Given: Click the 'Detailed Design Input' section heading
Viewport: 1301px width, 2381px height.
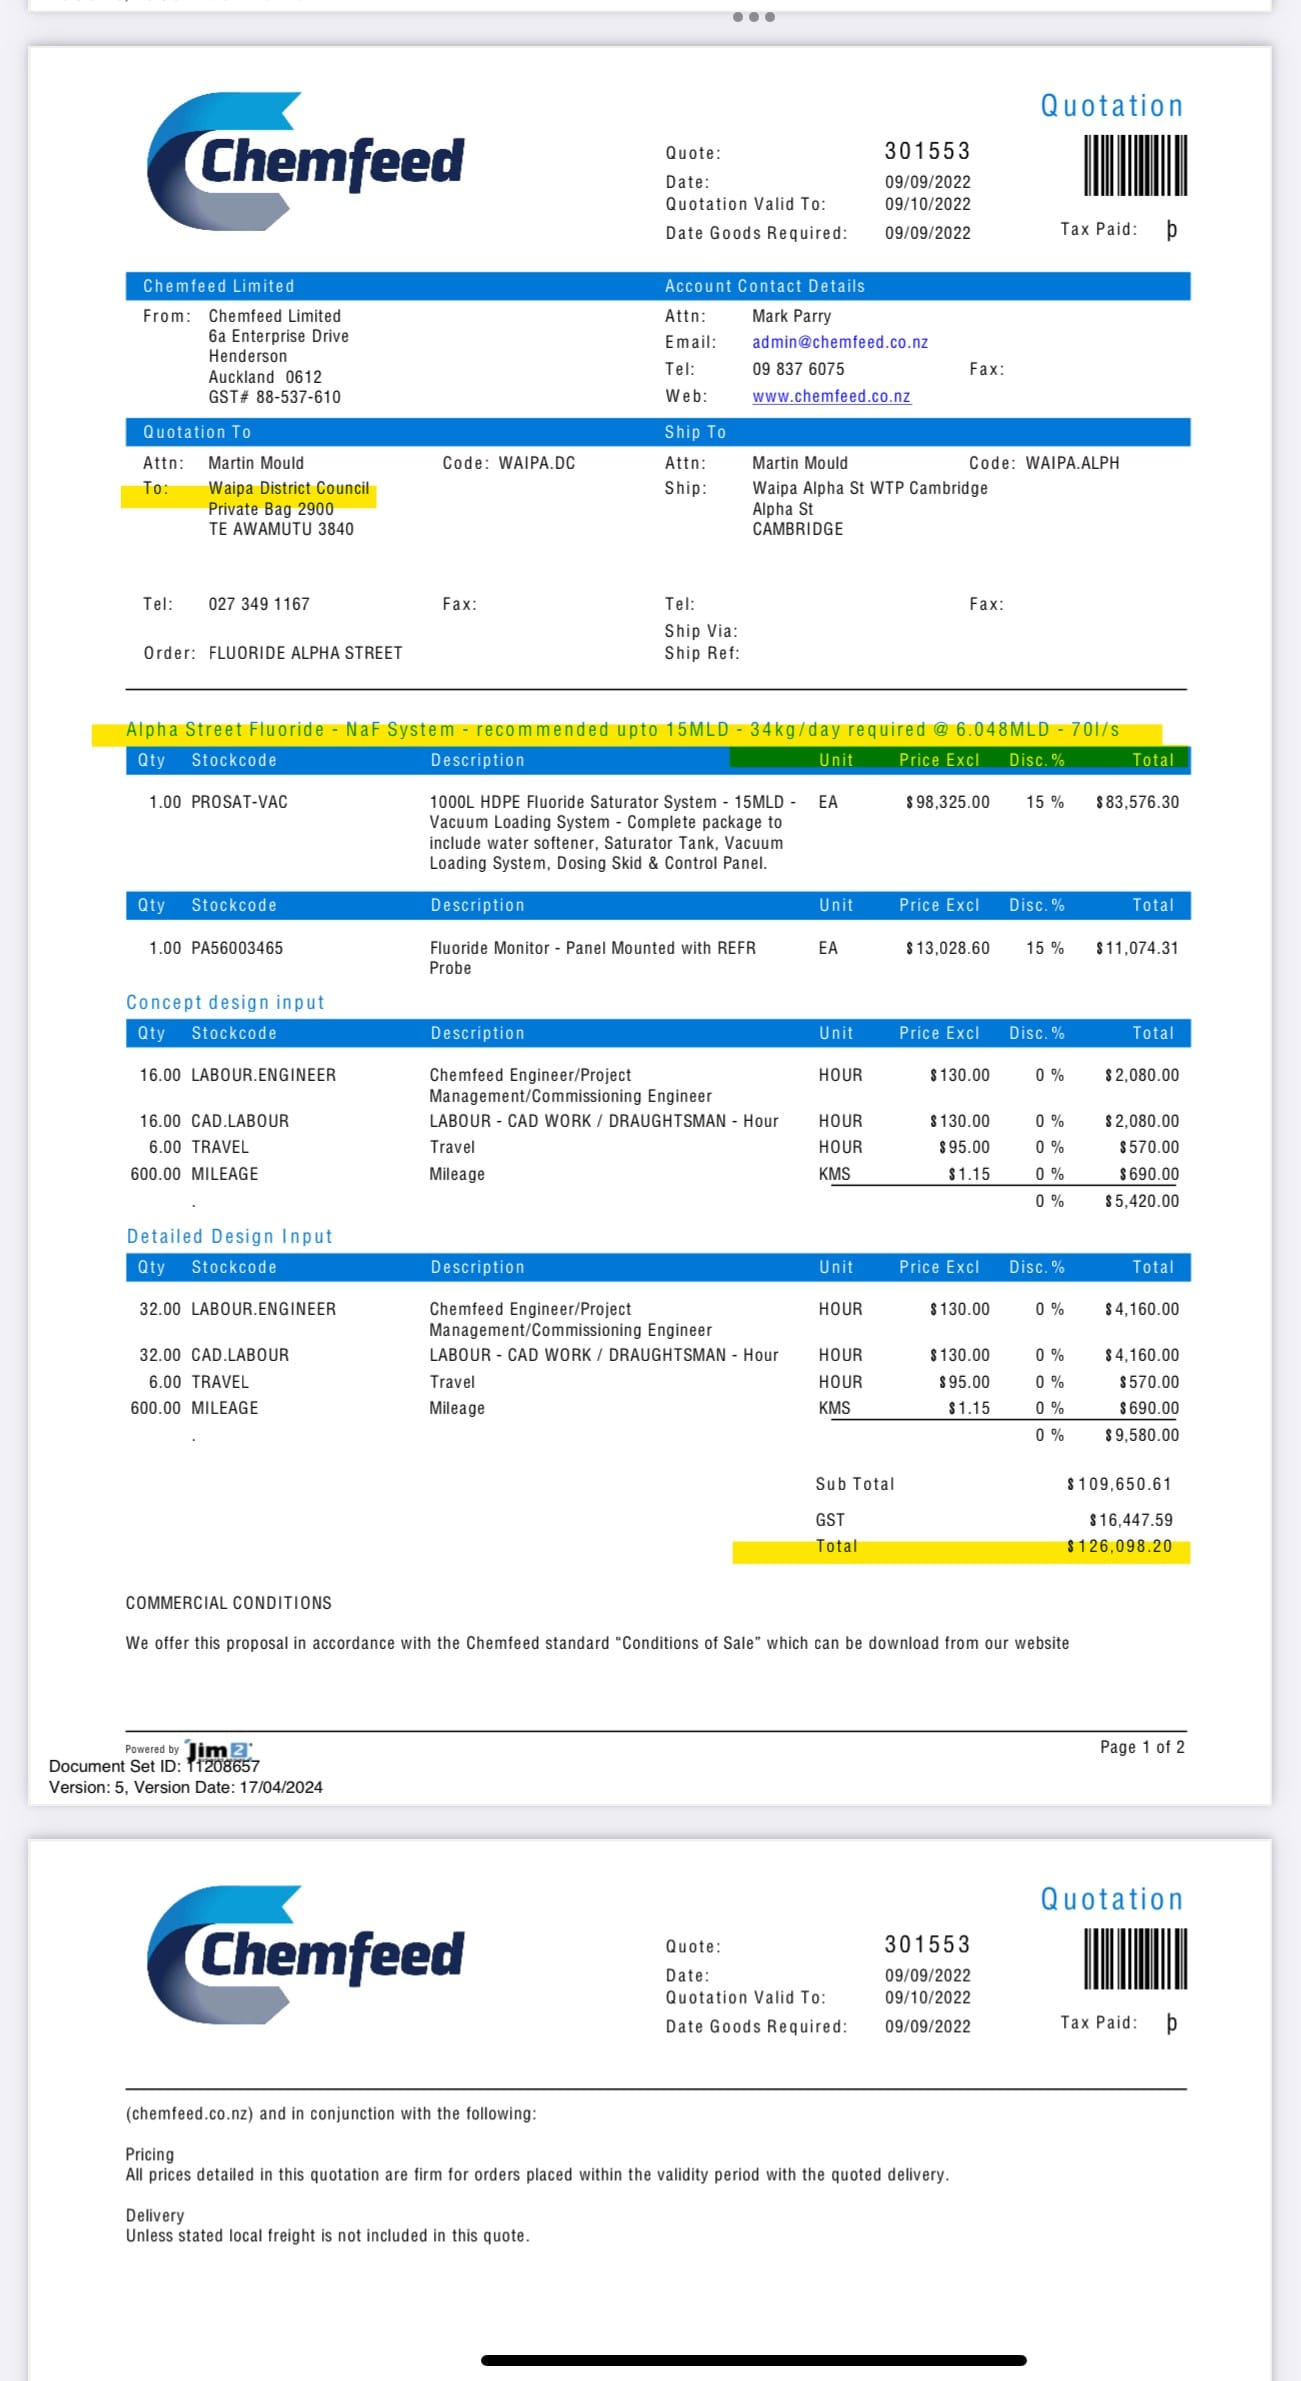Looking at the screenshot, I should point(229,1236).
